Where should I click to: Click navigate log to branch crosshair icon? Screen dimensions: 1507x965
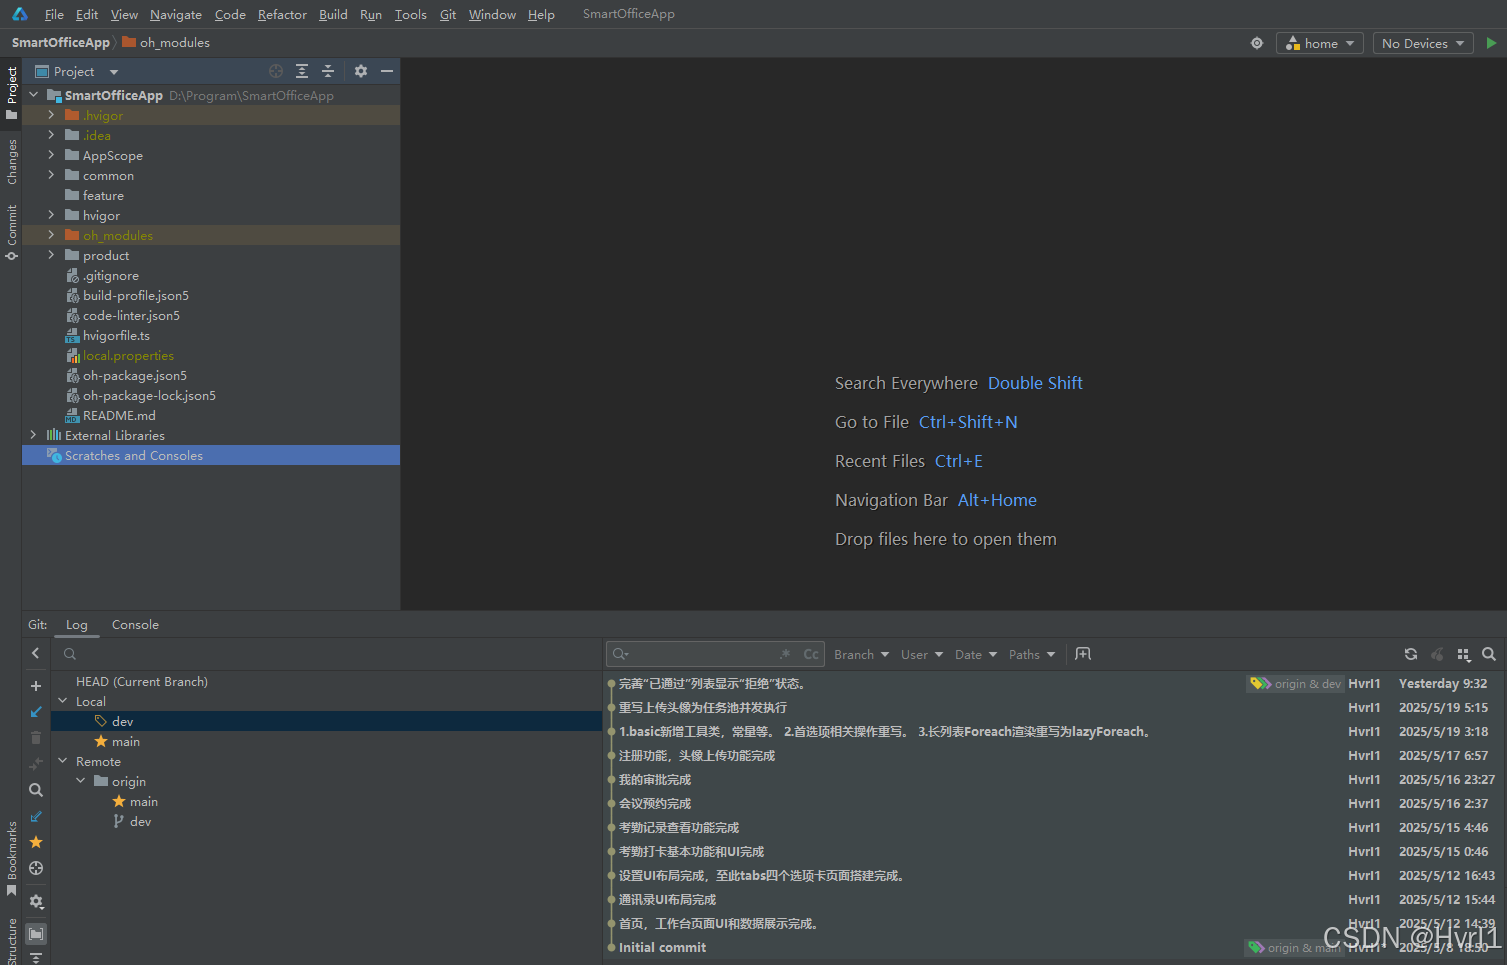[x=36, y=868]
